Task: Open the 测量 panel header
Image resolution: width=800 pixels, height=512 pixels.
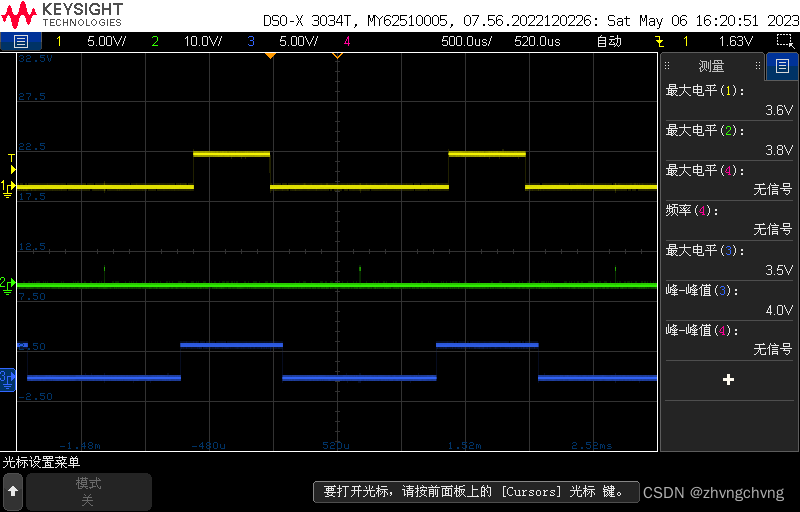Action: [711, 66]
